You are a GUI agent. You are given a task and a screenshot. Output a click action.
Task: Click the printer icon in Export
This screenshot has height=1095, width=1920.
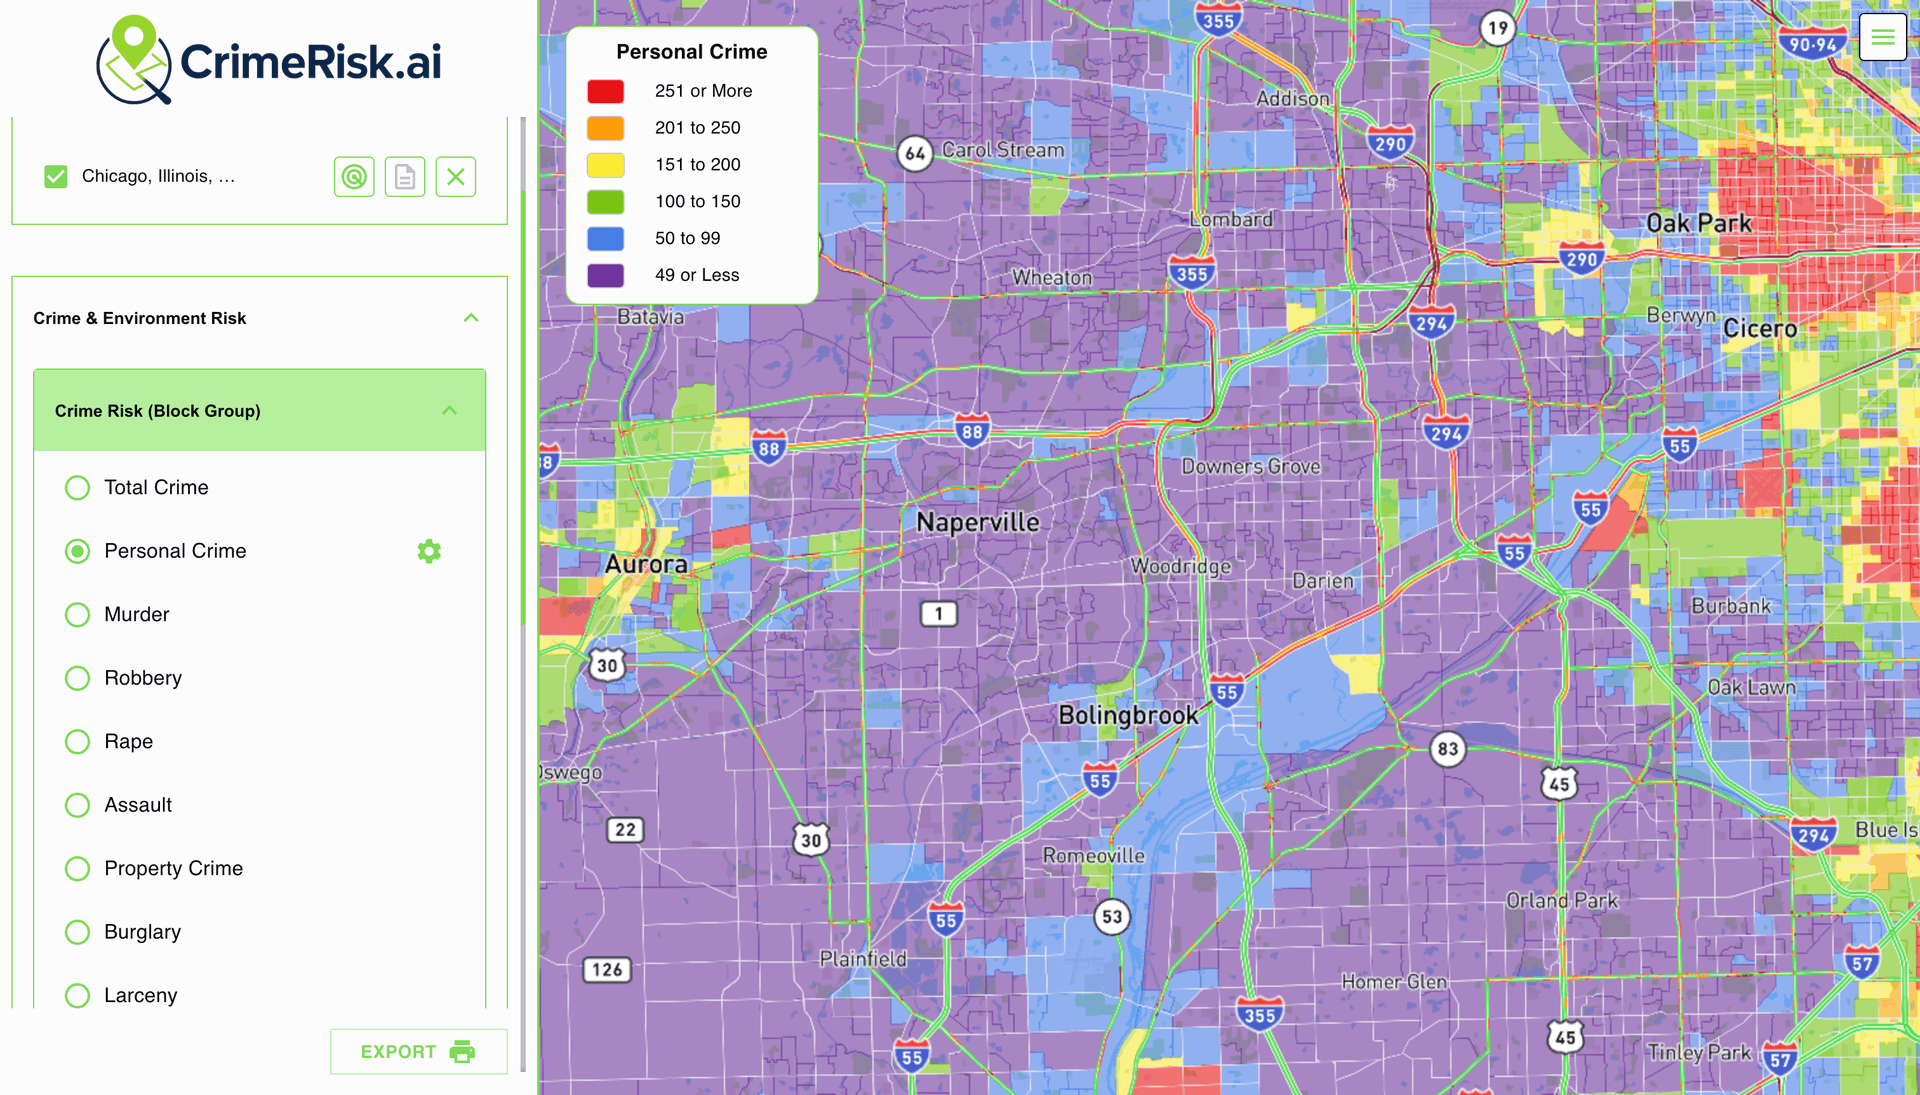tap(462, 1052)
